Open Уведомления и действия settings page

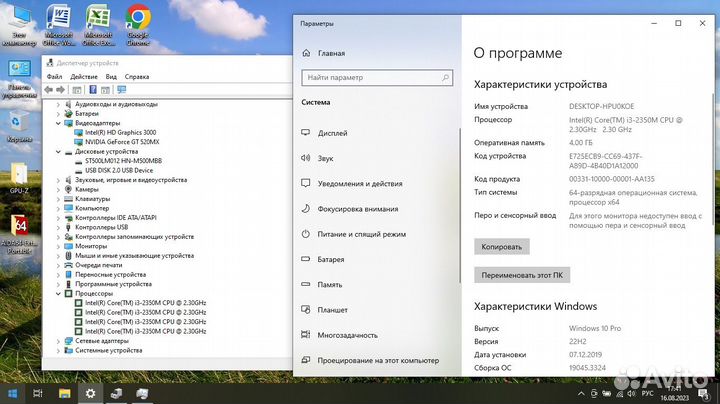(360, 184)
